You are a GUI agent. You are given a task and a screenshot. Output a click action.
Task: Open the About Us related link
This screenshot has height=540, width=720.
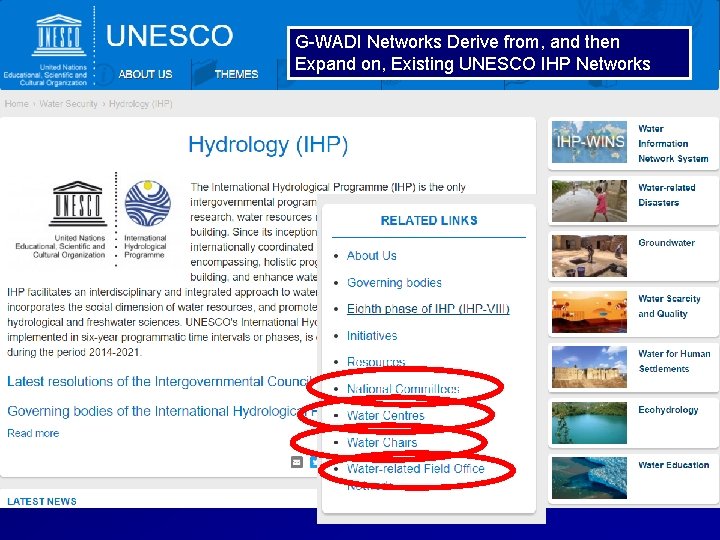[371, 256]
